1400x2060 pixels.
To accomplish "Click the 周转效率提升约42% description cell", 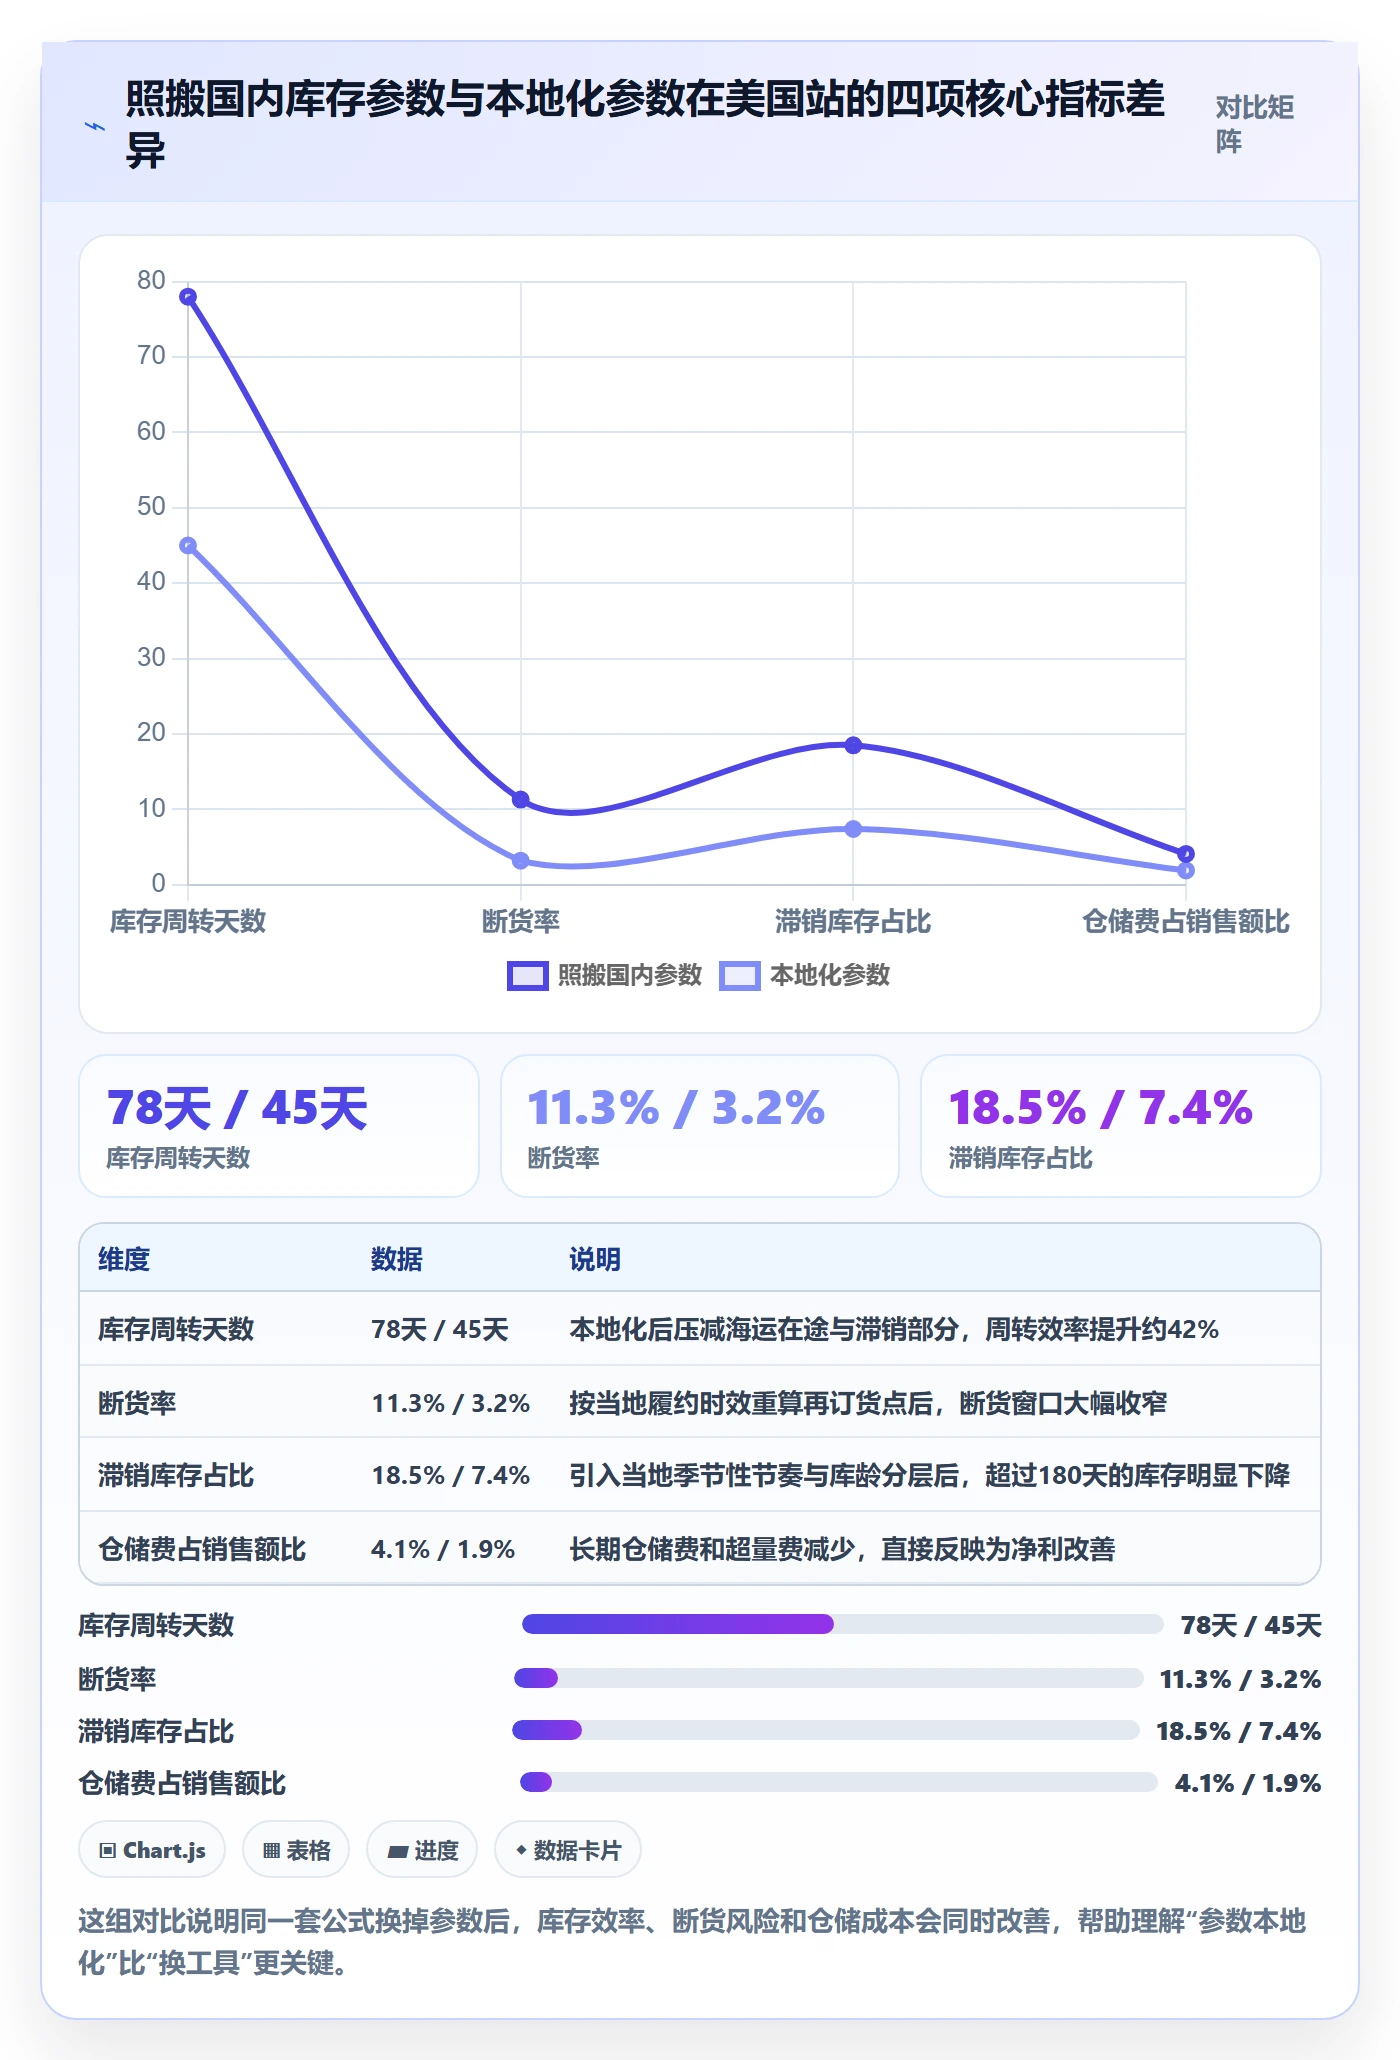I will [894, 1330].
